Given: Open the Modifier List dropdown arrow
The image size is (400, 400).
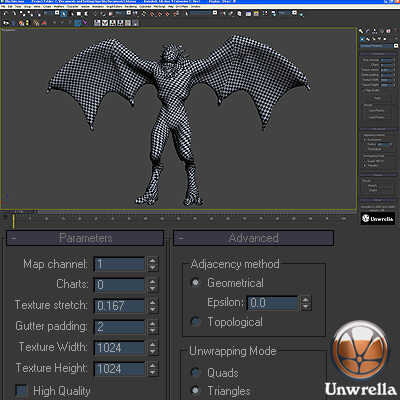Looking at the screenshot, I should pyautogui.click(x=396, y=46).
